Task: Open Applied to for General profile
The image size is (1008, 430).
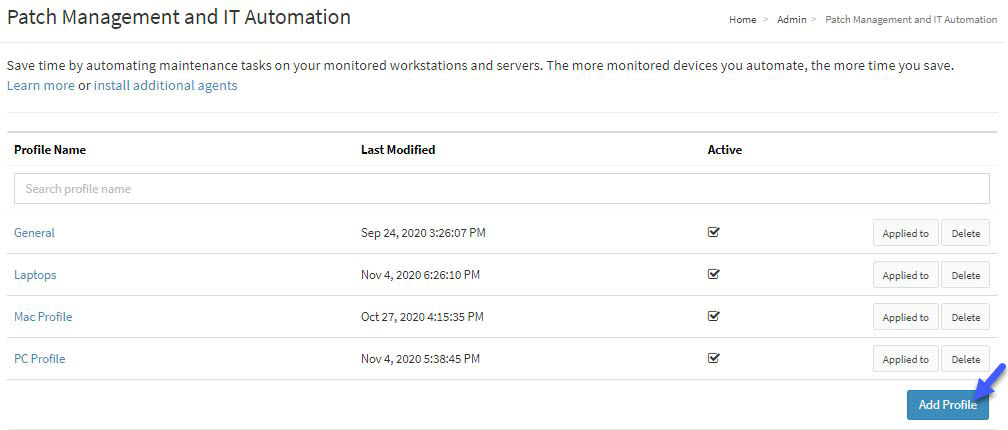Action: pos(905,233)
